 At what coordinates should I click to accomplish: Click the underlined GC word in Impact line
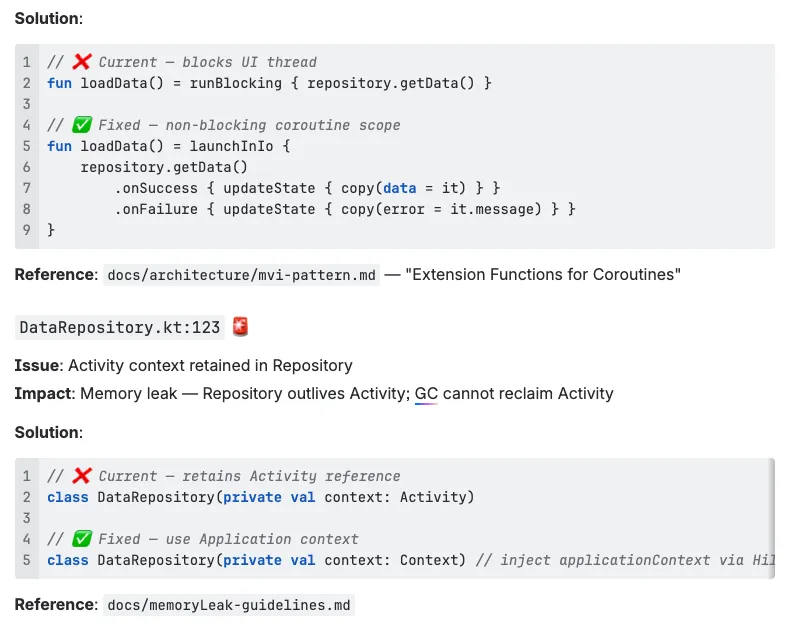pos(426,394)
